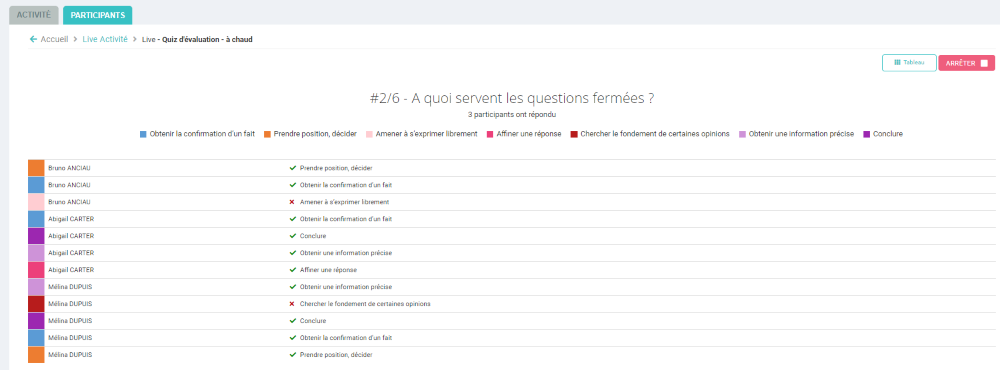Click Mélina DUPUIS's answer 'Obtenir la confirmation d'un fait'
Viewport: 1000px width, 370px height.
tap(346, 338)
